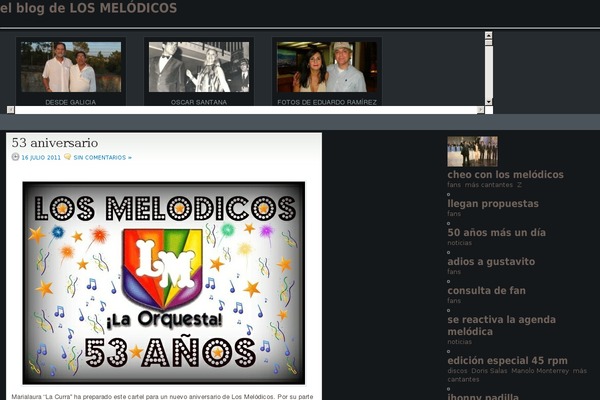600x400 pixels.
Task: Open the 'SIN COMENTARIOS »' link
Action: point(103,157)
